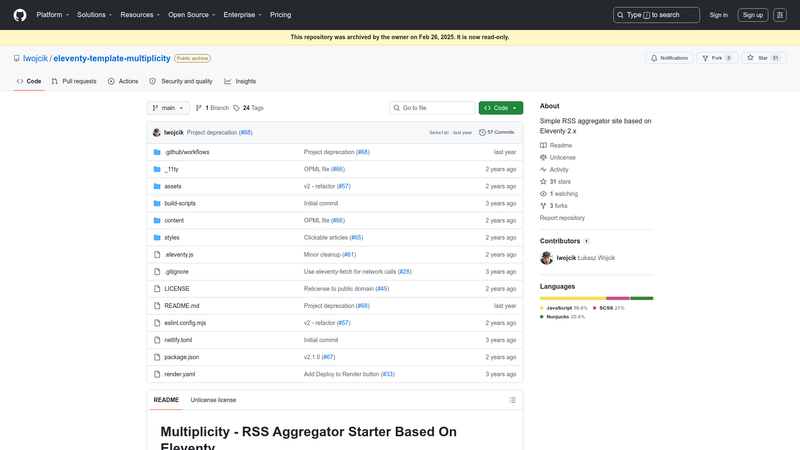
Task: Switch to Pull requests tab
Action: 74,81
